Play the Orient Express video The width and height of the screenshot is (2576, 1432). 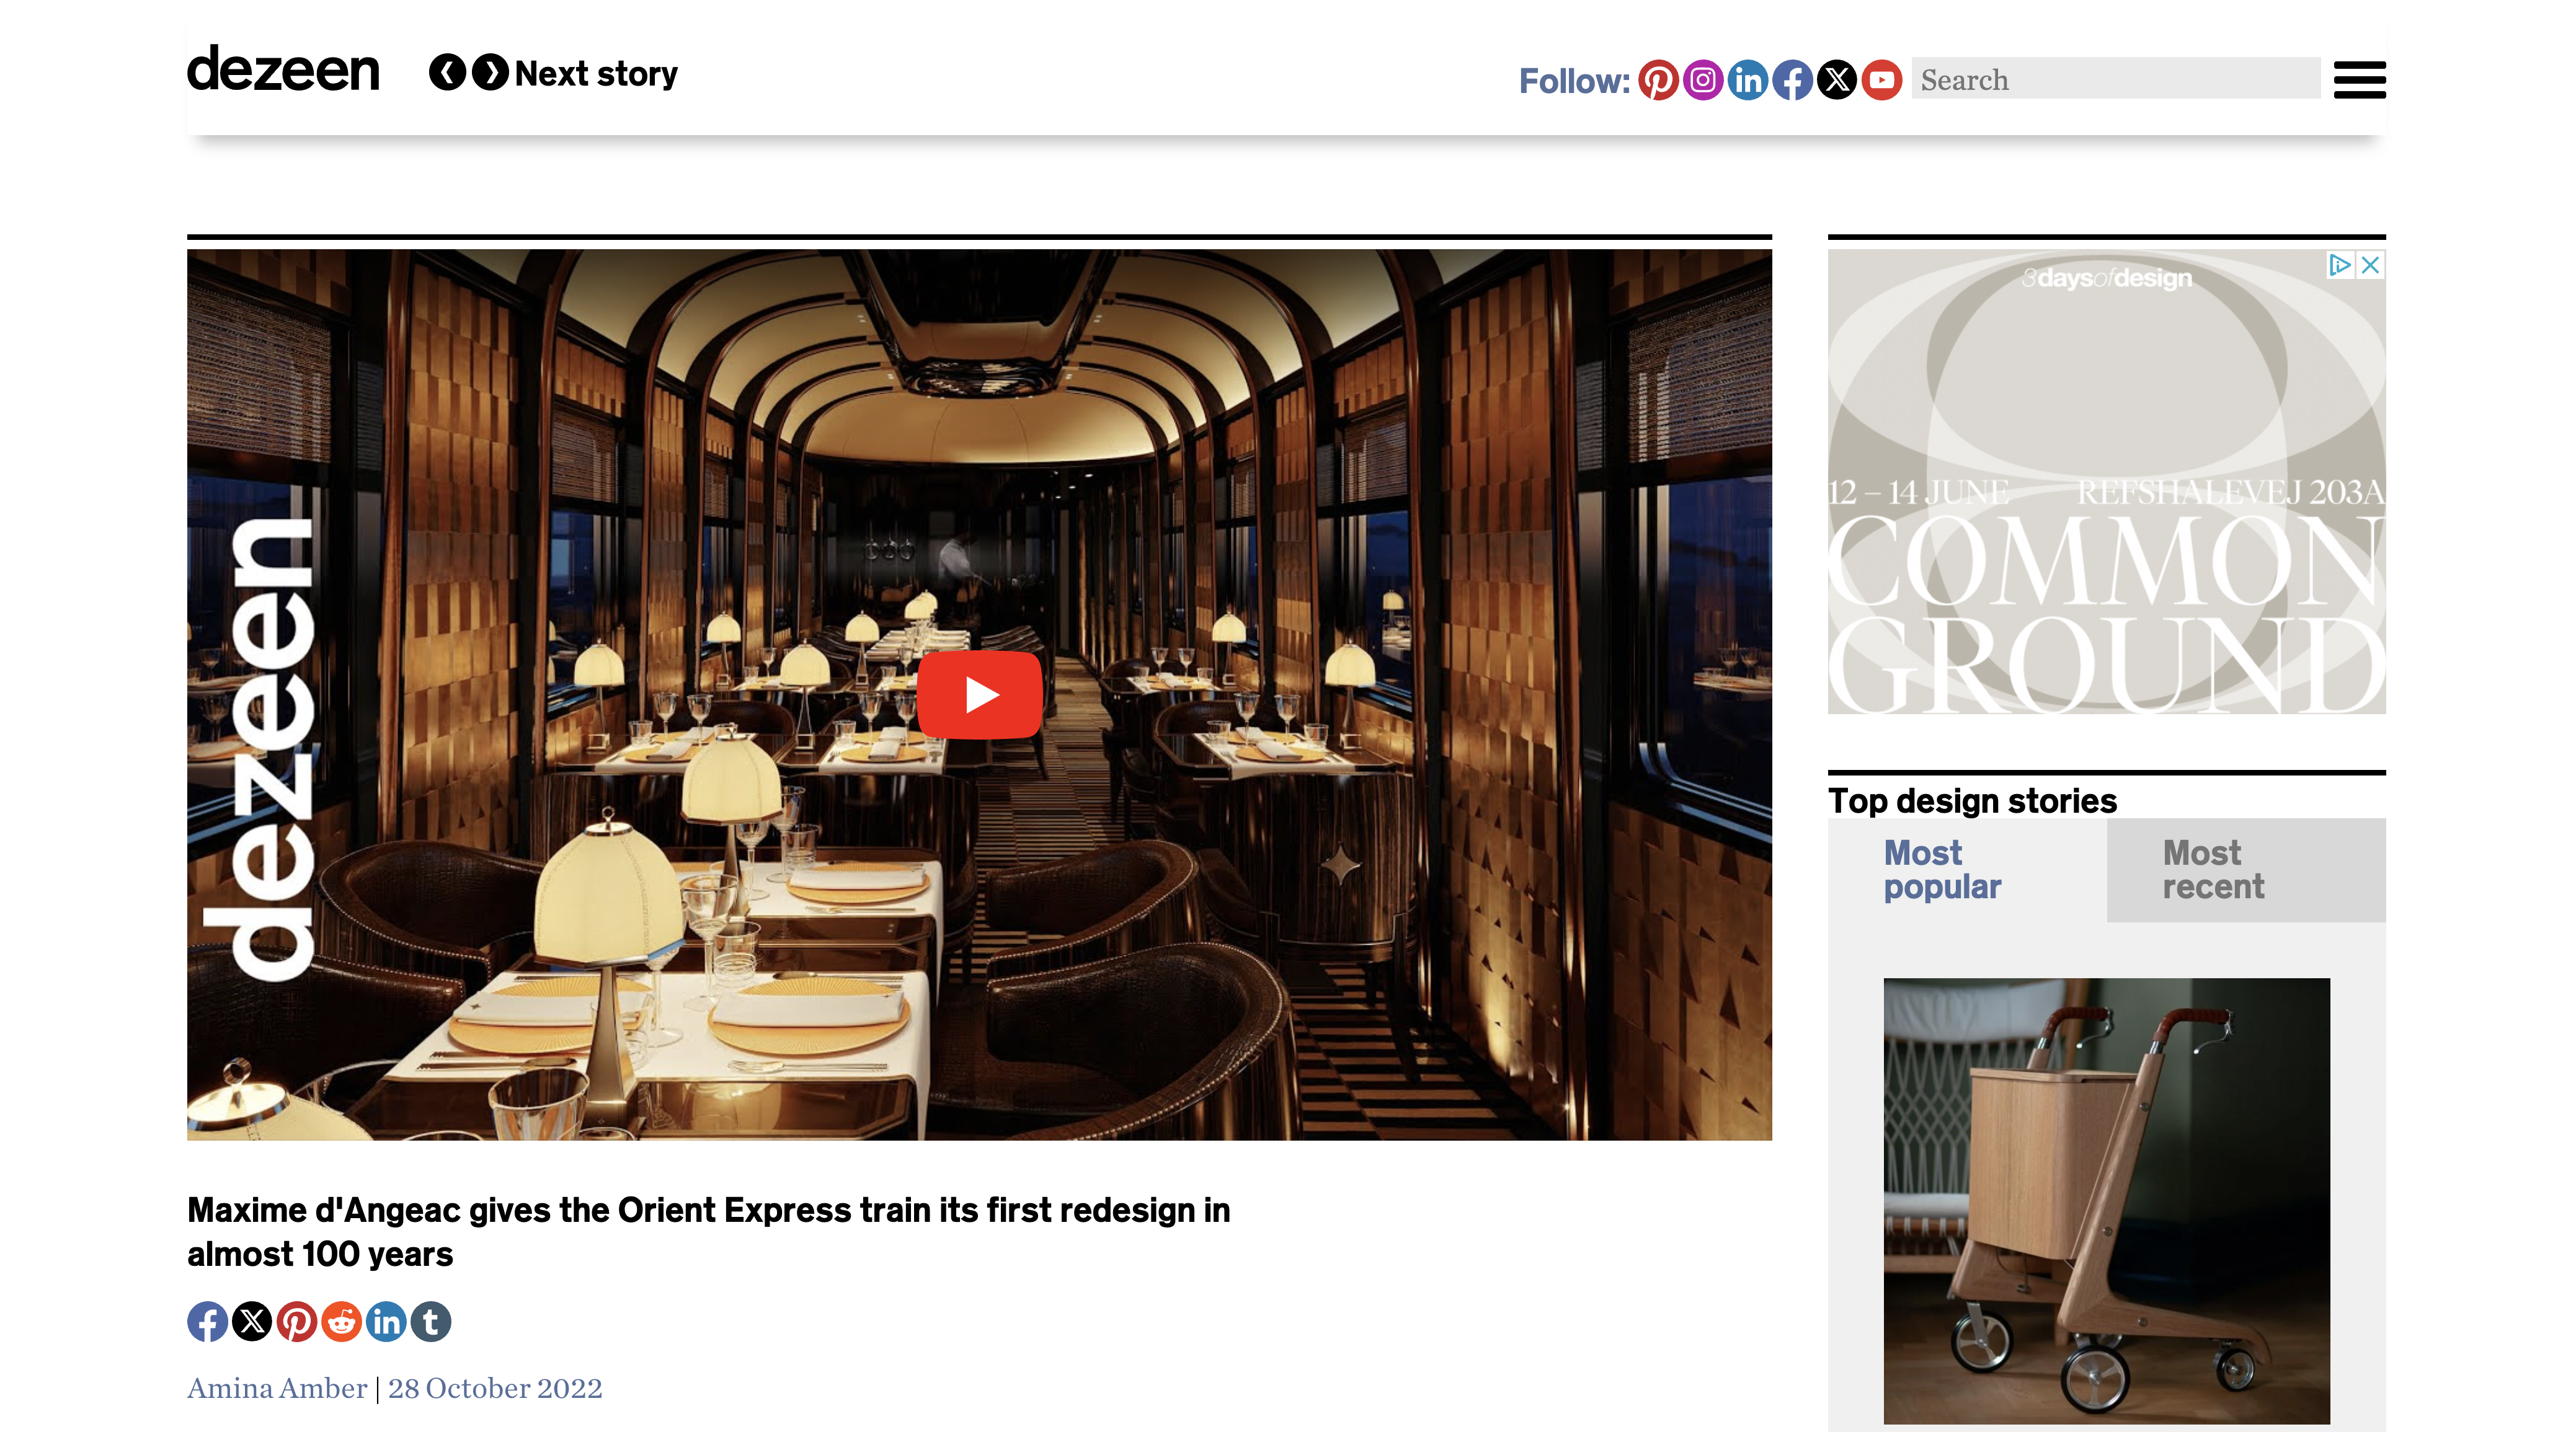click(x=979, y=695)
